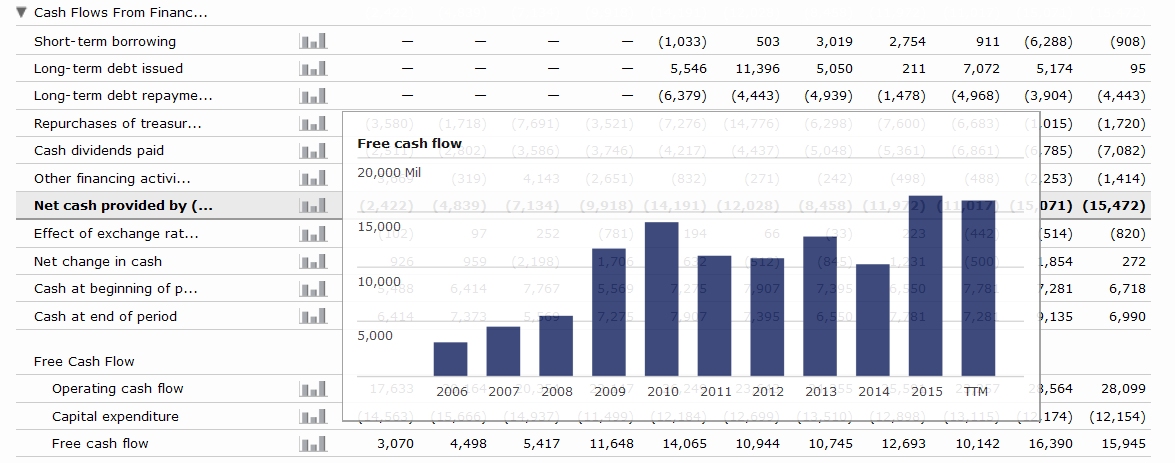Image resolution: width=1175 pixels, height=463 pixels.
Task: Open the chart icon for Other financing activities
Action: click(313, 178)
